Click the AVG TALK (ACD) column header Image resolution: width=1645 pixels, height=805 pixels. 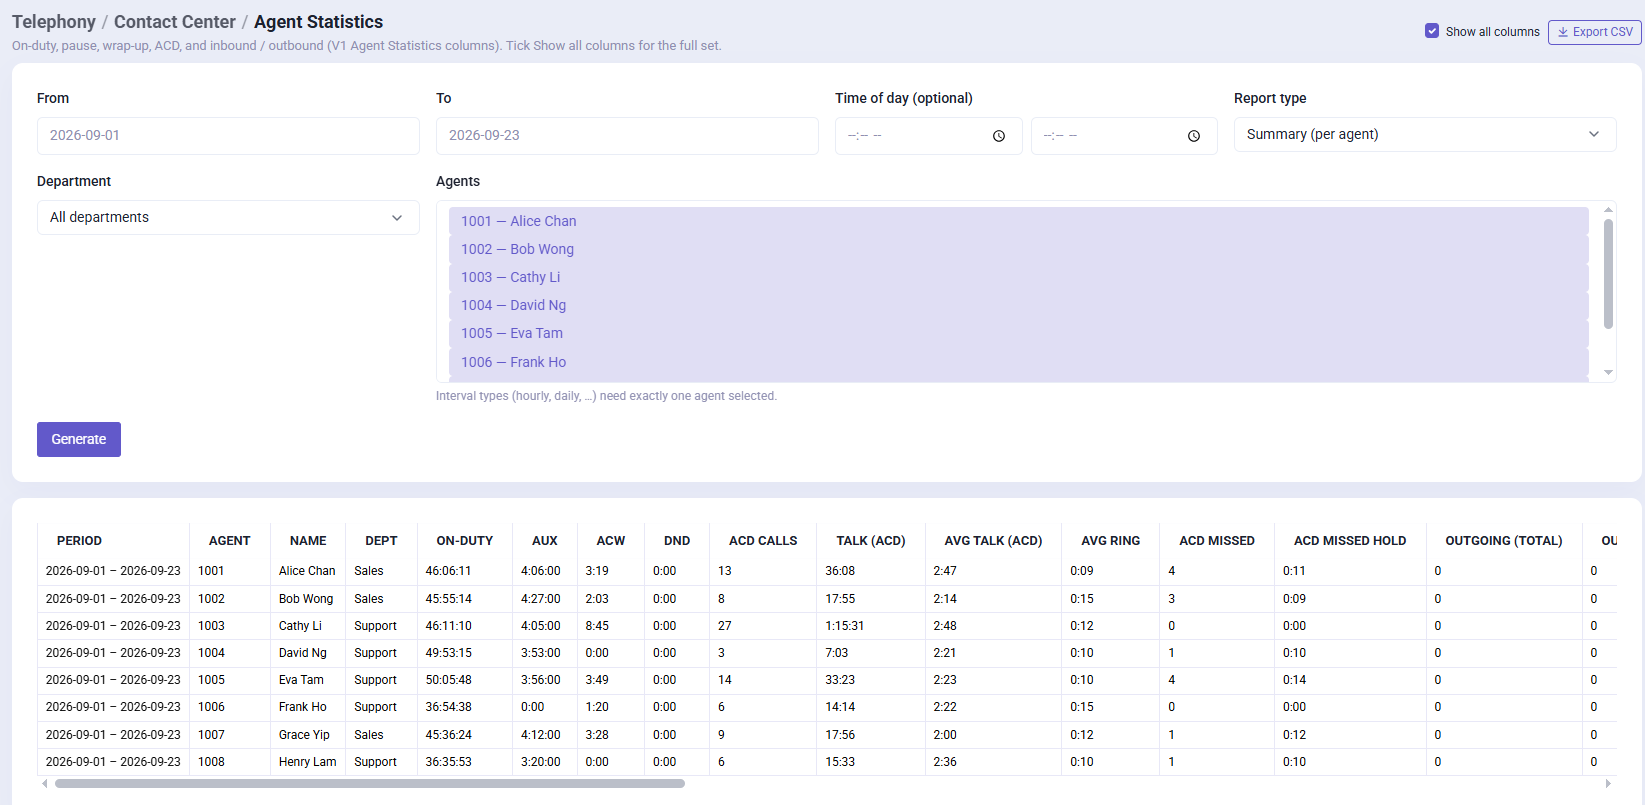pos(993,541)
